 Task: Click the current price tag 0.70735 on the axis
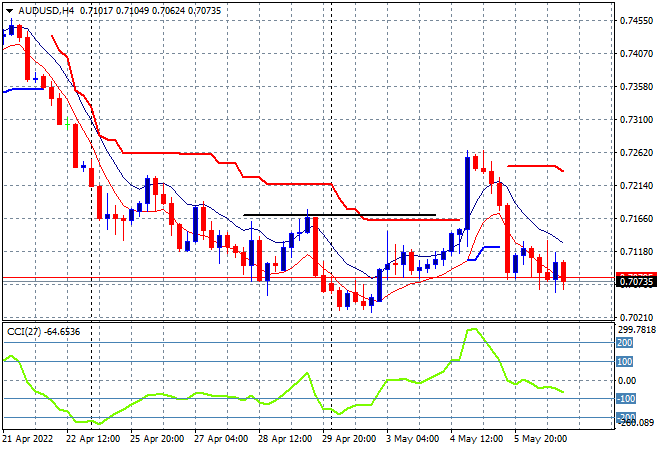[x=636, y=282]
